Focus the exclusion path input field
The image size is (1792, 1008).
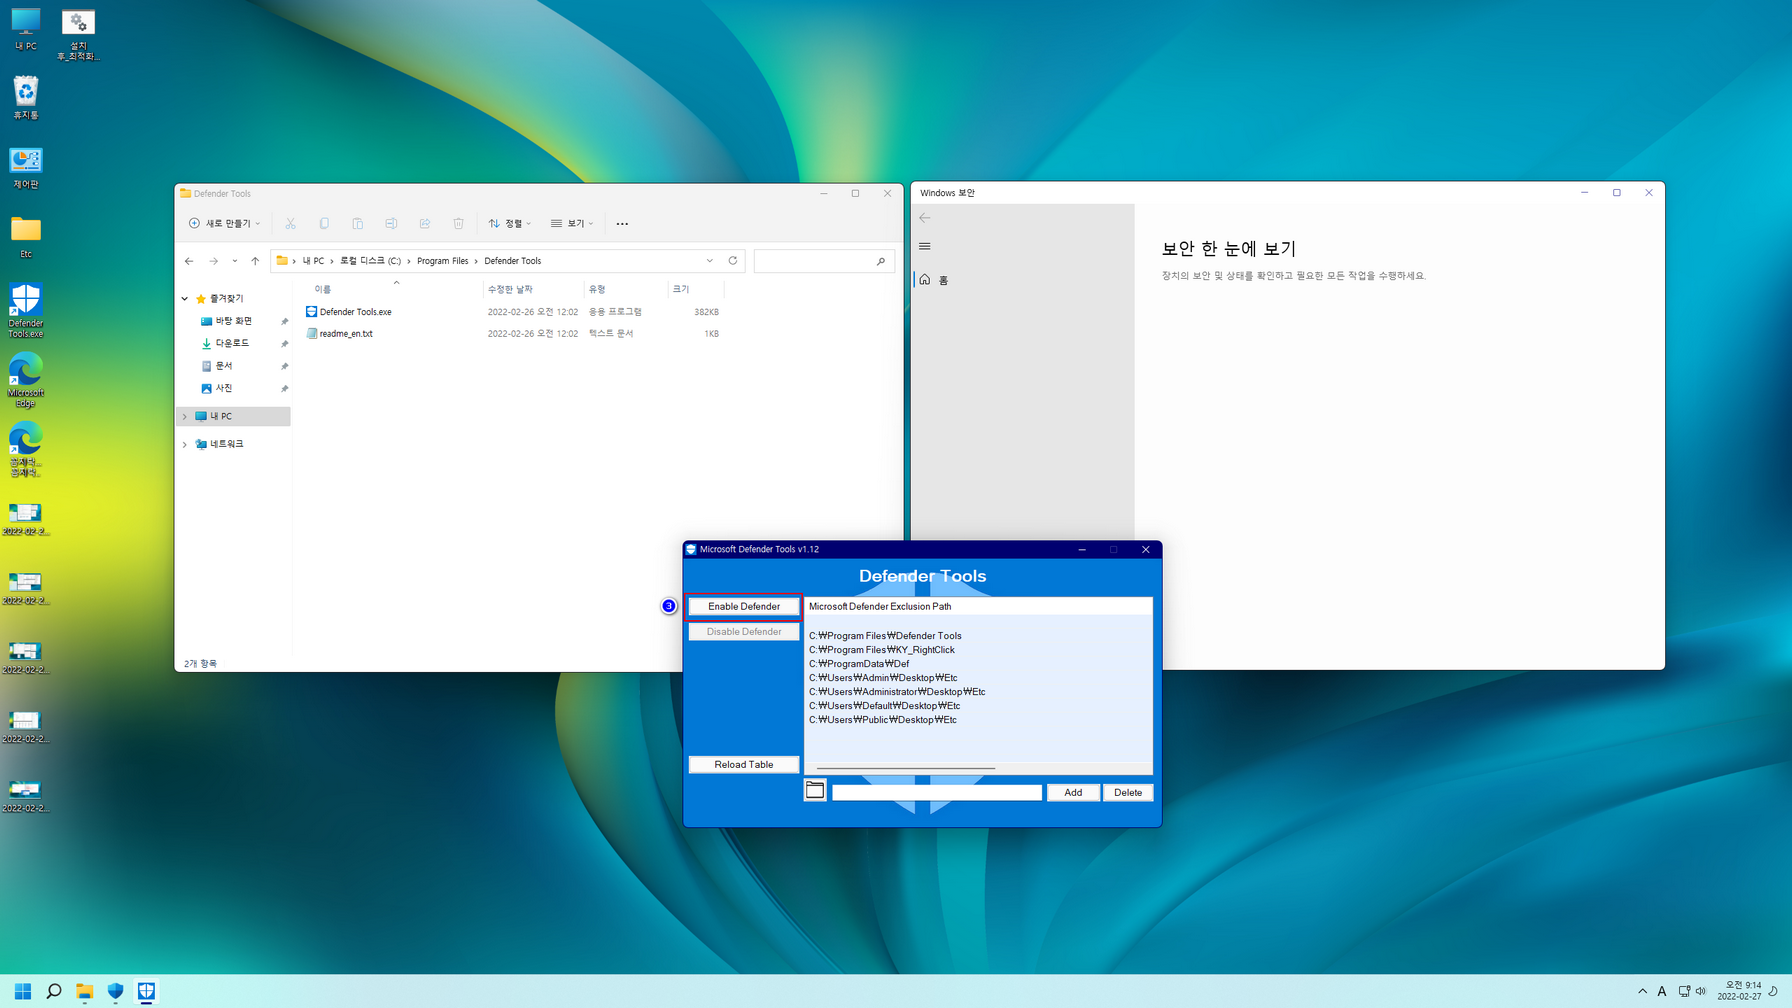click(937, 792)
